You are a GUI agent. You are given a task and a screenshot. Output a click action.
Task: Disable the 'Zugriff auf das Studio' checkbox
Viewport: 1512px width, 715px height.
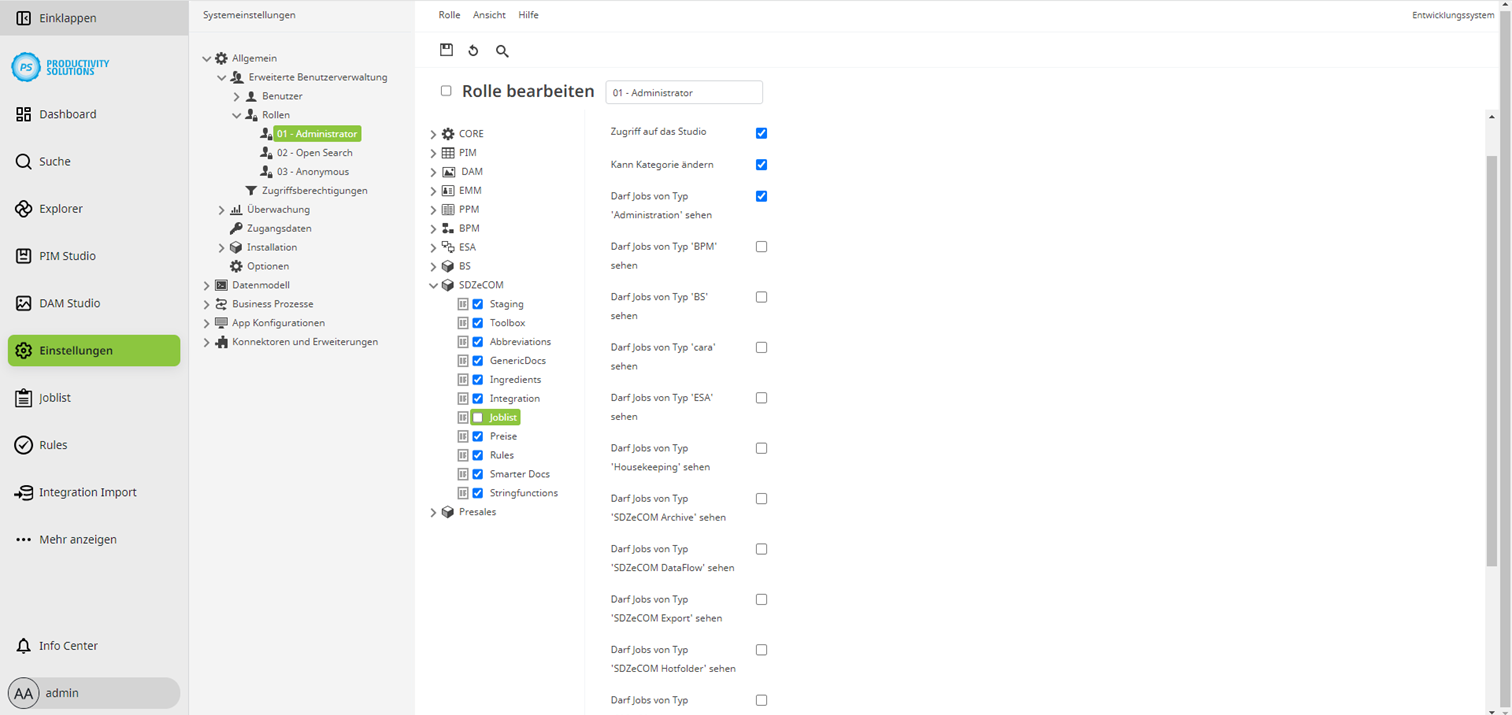tap(761, 132)
